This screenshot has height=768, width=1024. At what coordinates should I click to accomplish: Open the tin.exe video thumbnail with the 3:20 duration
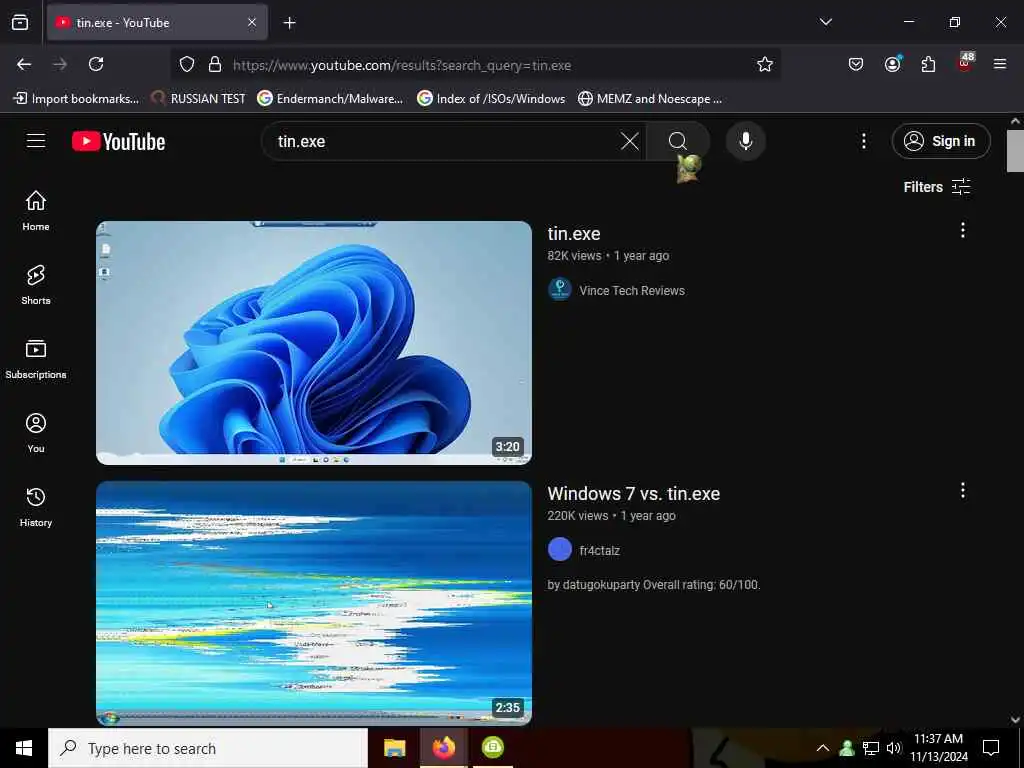pos(313,343)
